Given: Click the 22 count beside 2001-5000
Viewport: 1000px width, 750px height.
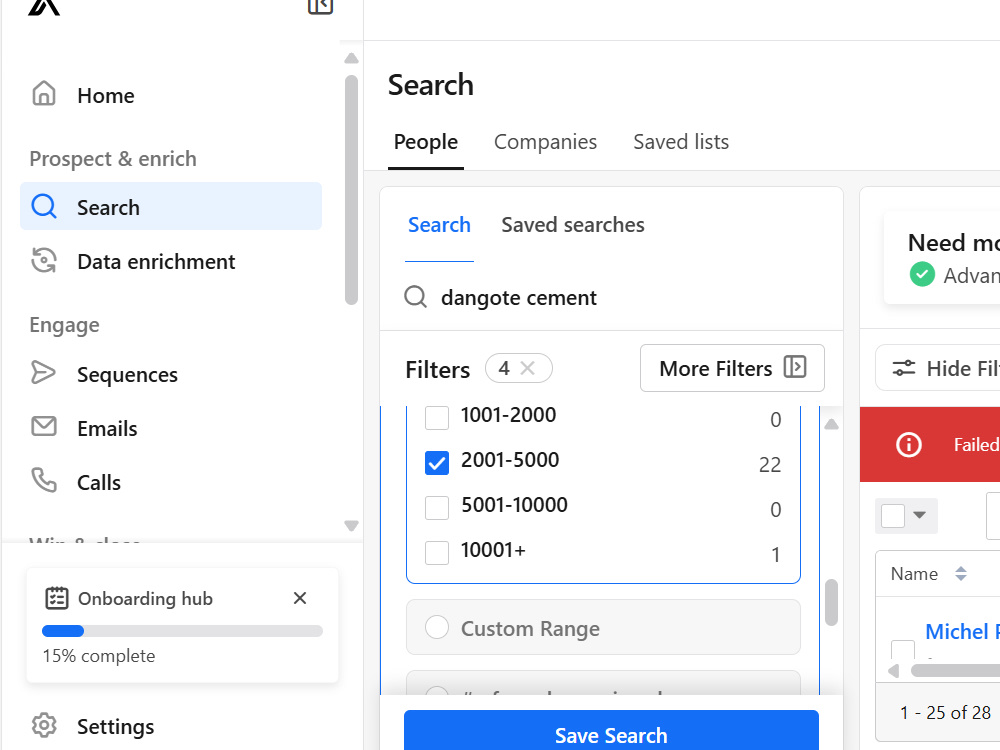Looking at the screenshot, I should (x=770, y=464).
